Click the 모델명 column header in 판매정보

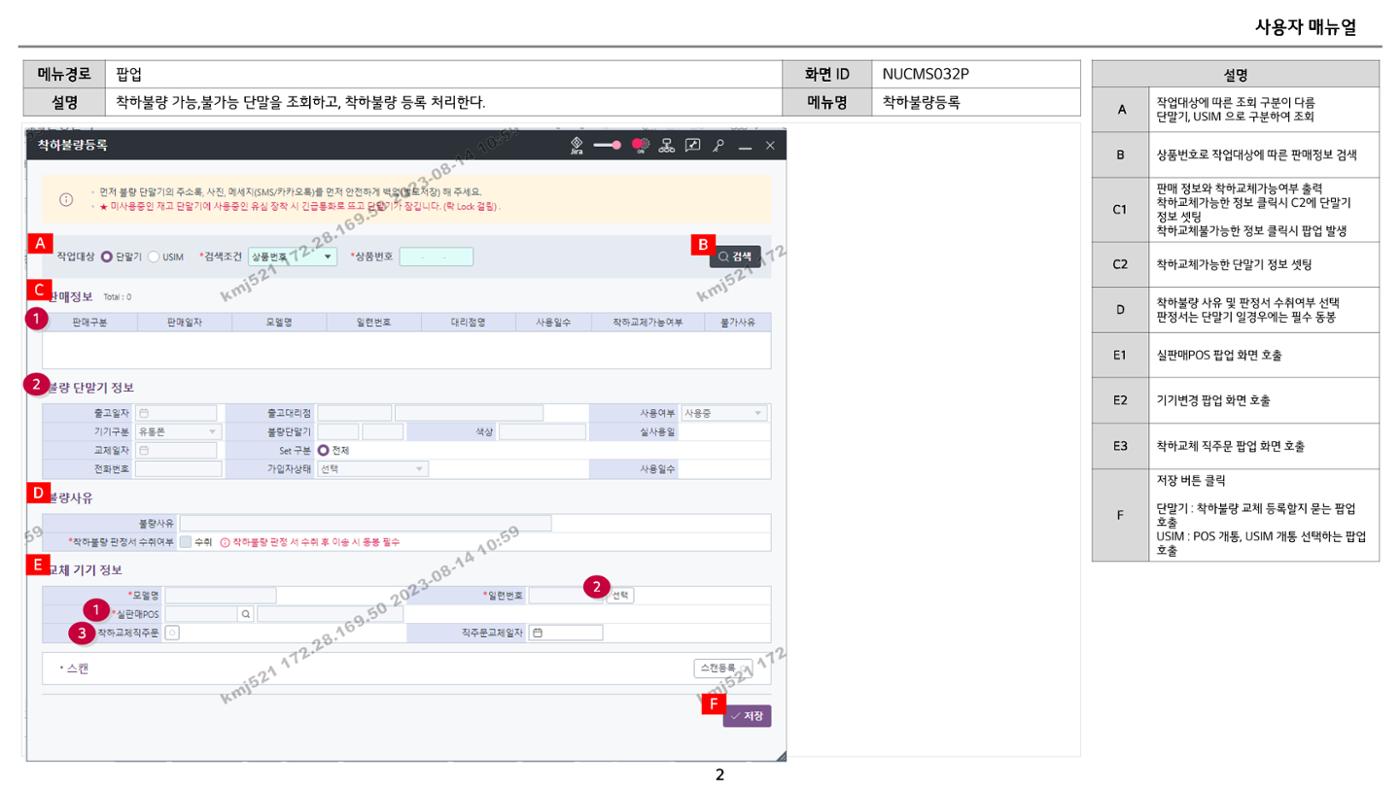click(x=279, y=322)
